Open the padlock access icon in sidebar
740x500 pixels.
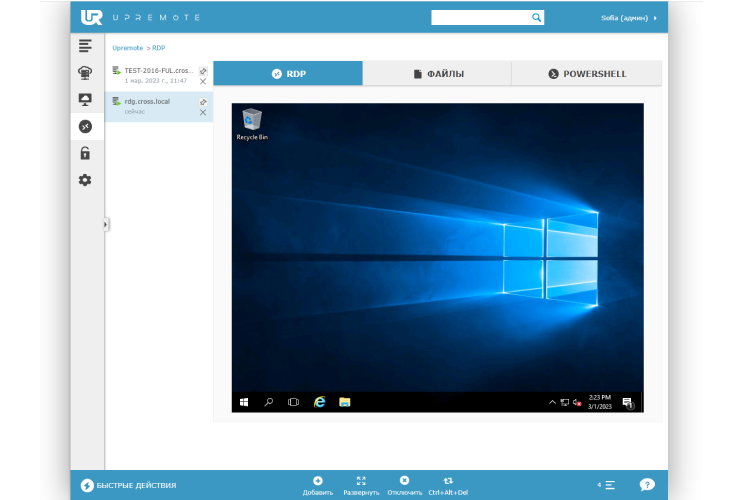[x=85, y=153]
